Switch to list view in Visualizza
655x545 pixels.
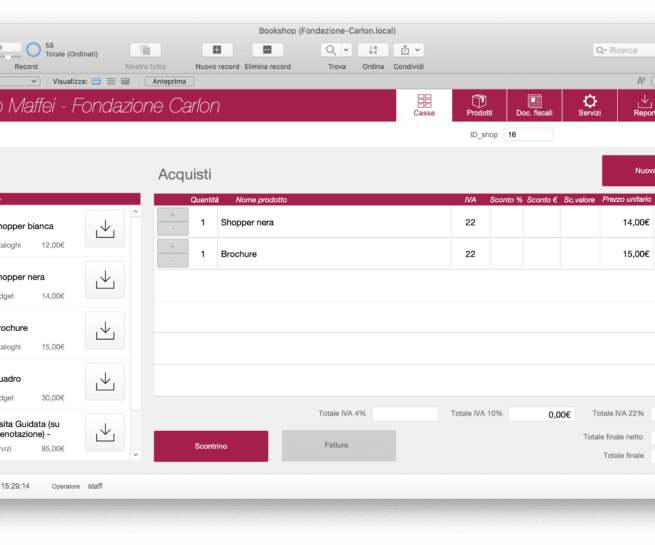click(111, 81)
